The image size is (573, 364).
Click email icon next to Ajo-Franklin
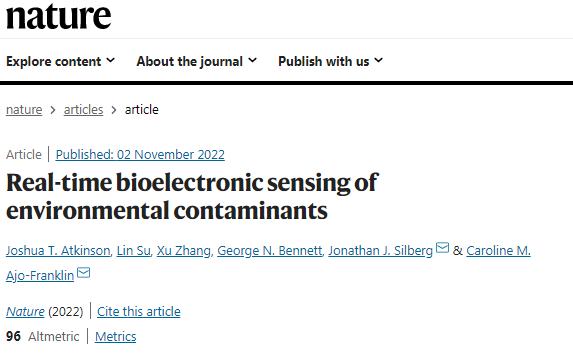pos(84,273)
